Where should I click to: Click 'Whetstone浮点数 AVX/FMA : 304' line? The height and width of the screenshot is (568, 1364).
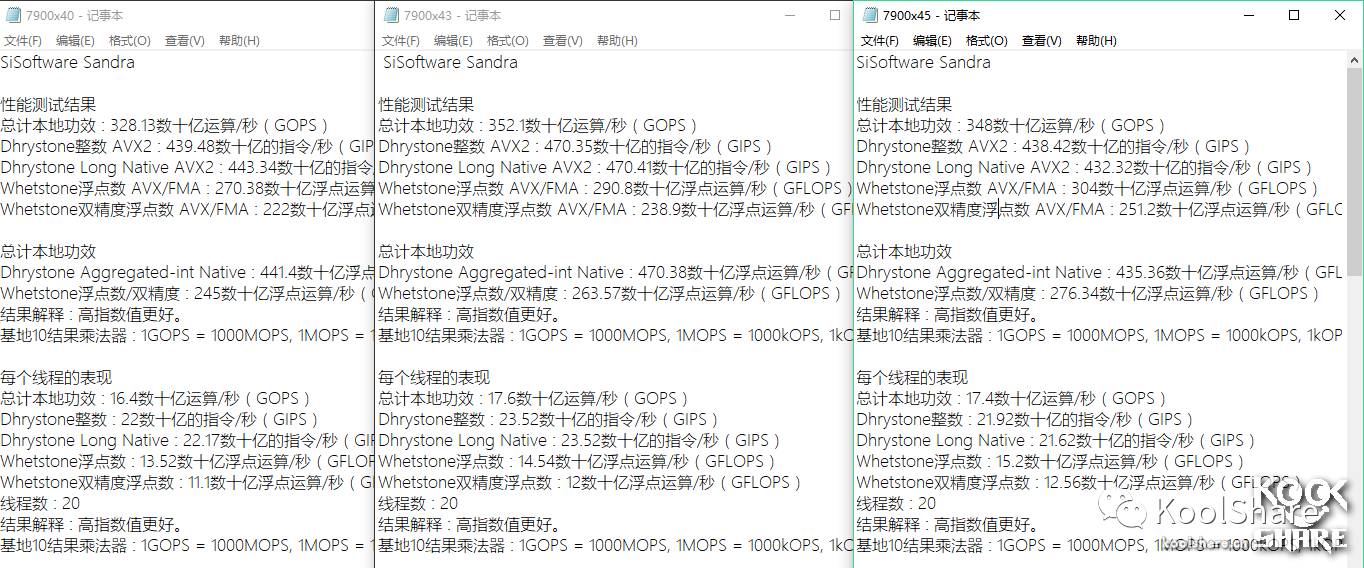[1088, 188]
